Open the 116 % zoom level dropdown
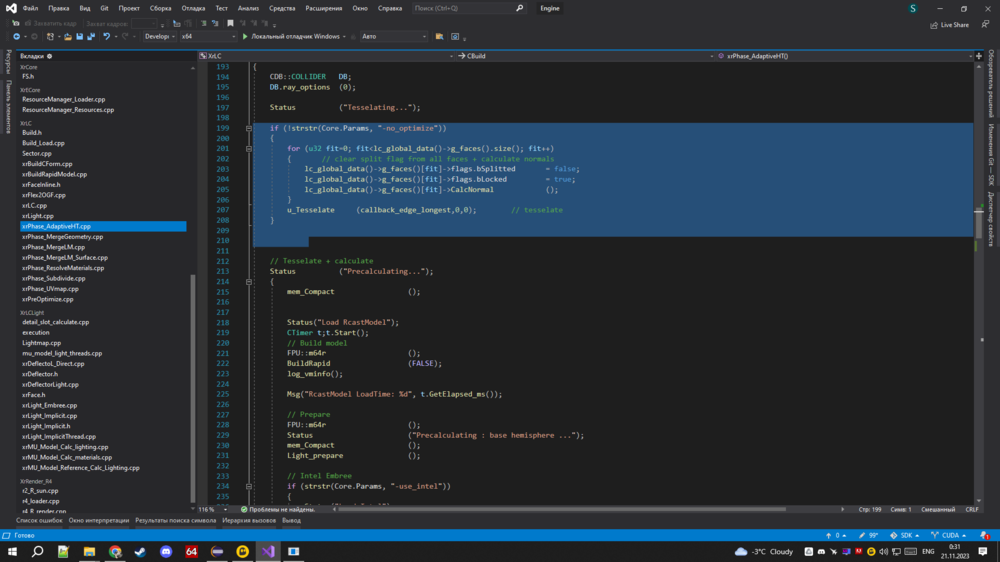 [x=225, y=509]
